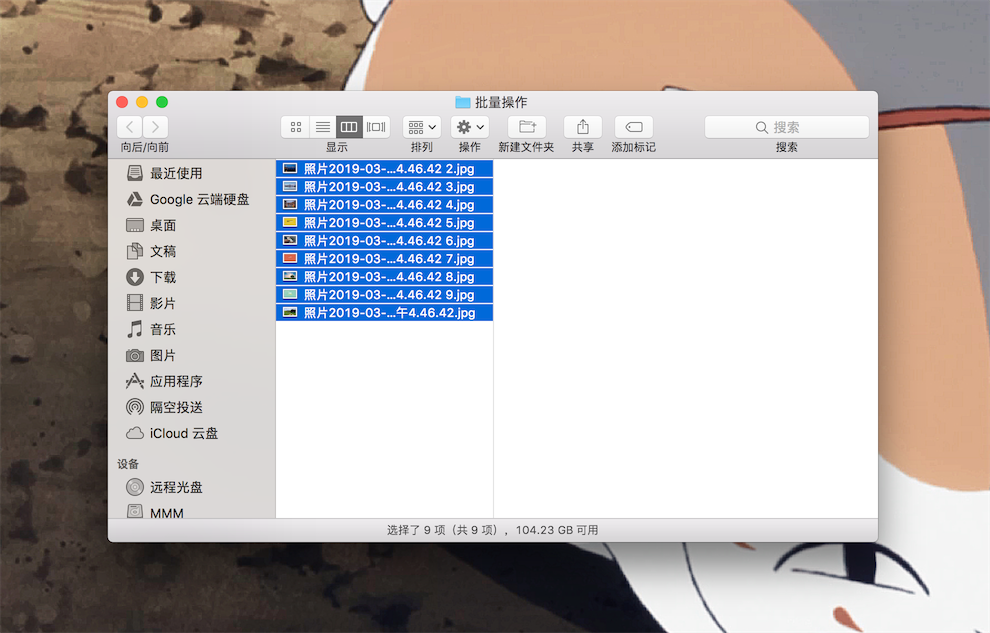Image resolution: width=990 pixels, height=633 pixels.
Task: Open 隔空投送 in the sidebar
Action: [x=192, y=407]
